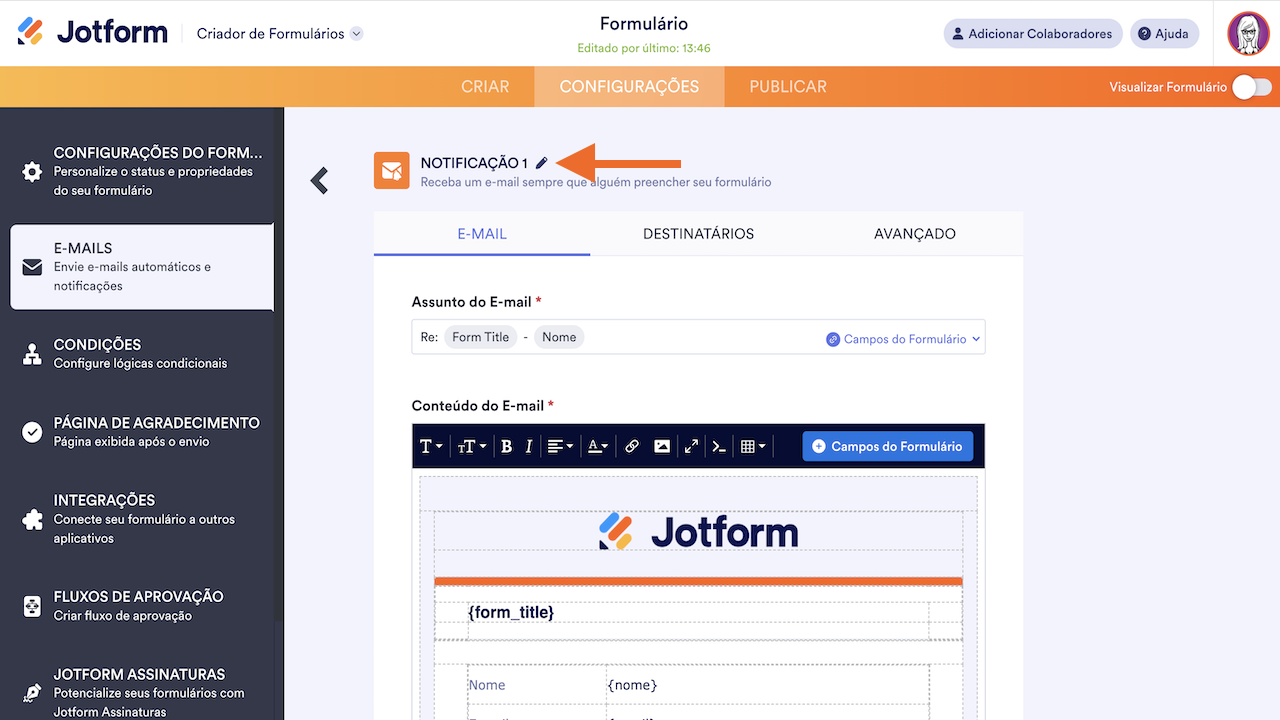Switch to the CRIAR tab
Screen dimensions: 1280x720
tap(485, 87)
